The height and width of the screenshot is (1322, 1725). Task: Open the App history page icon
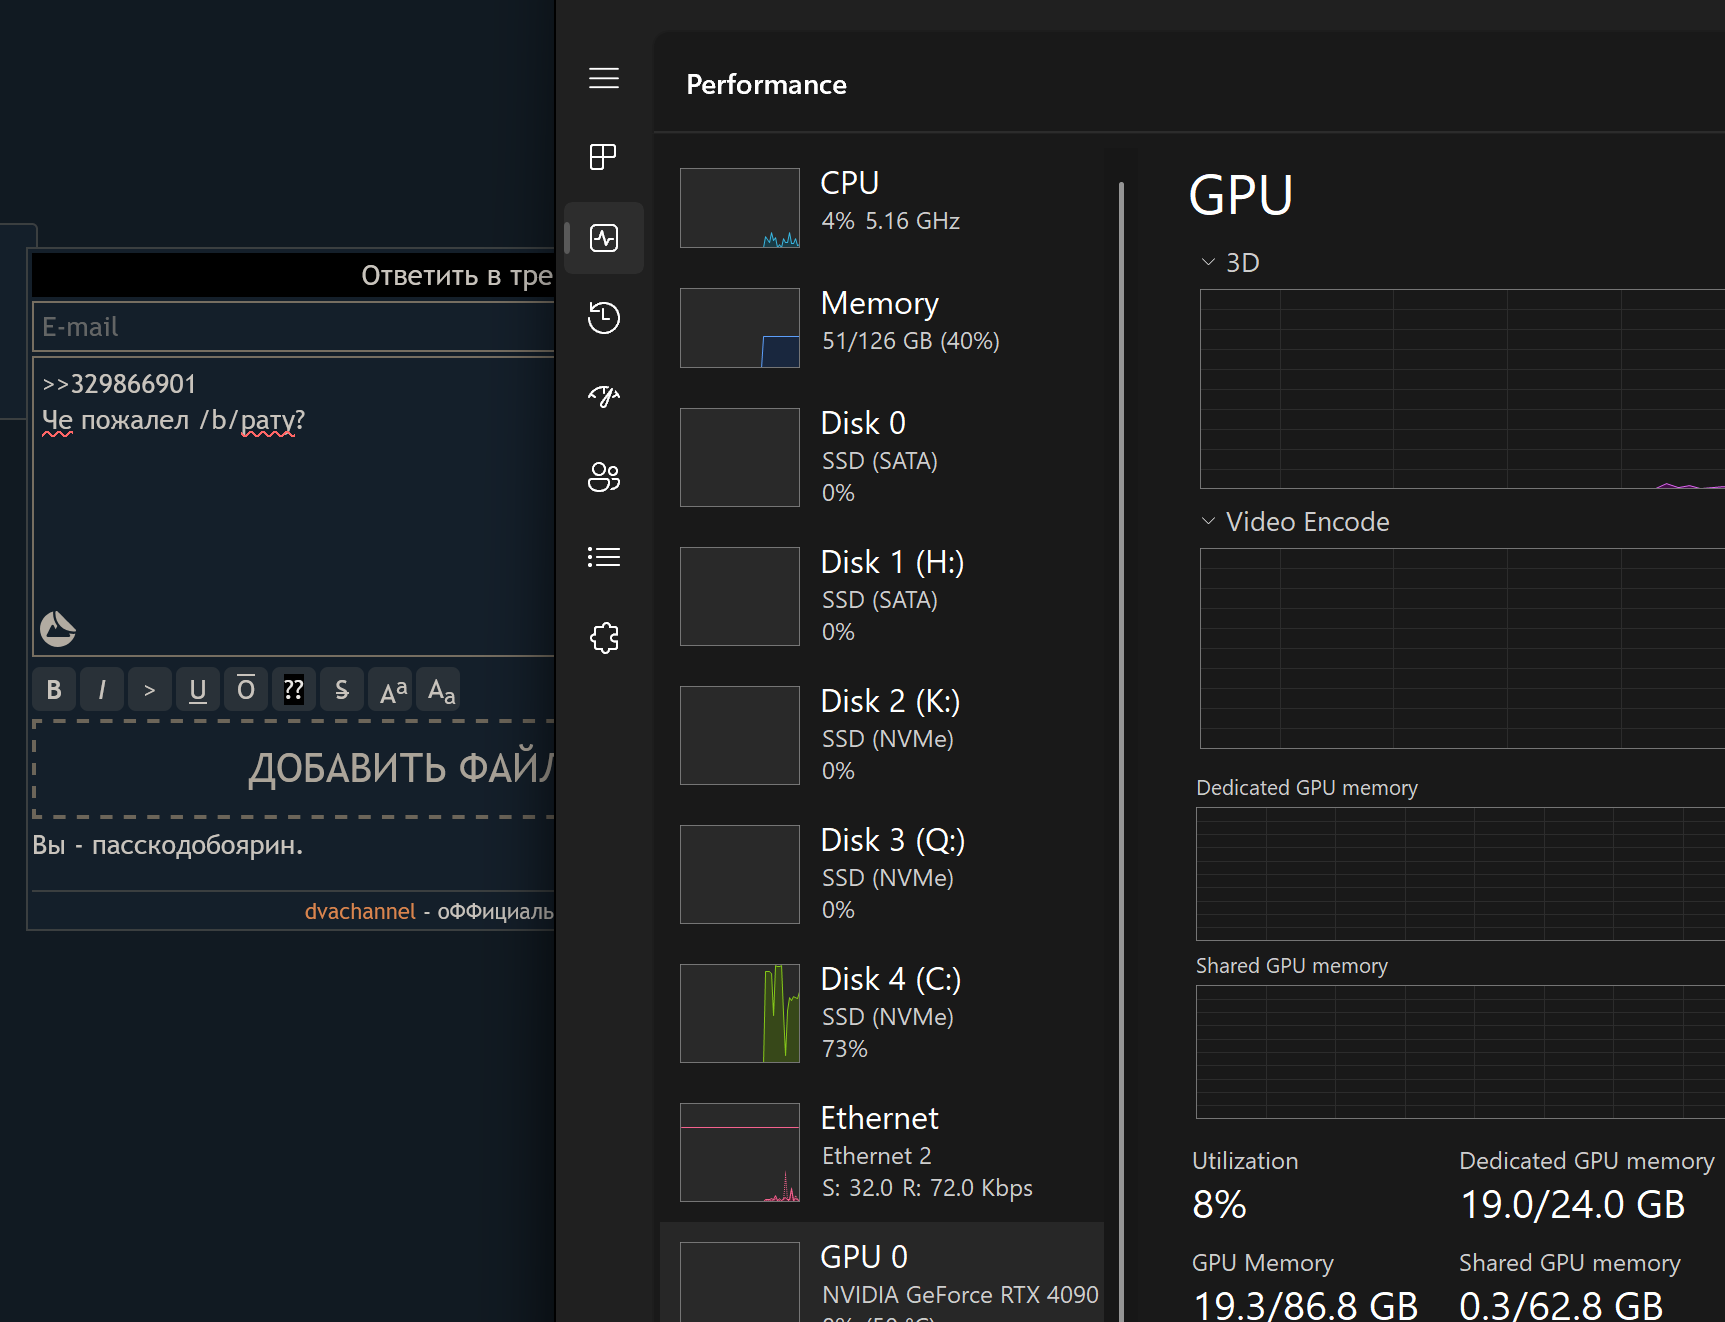click(604, 318)
